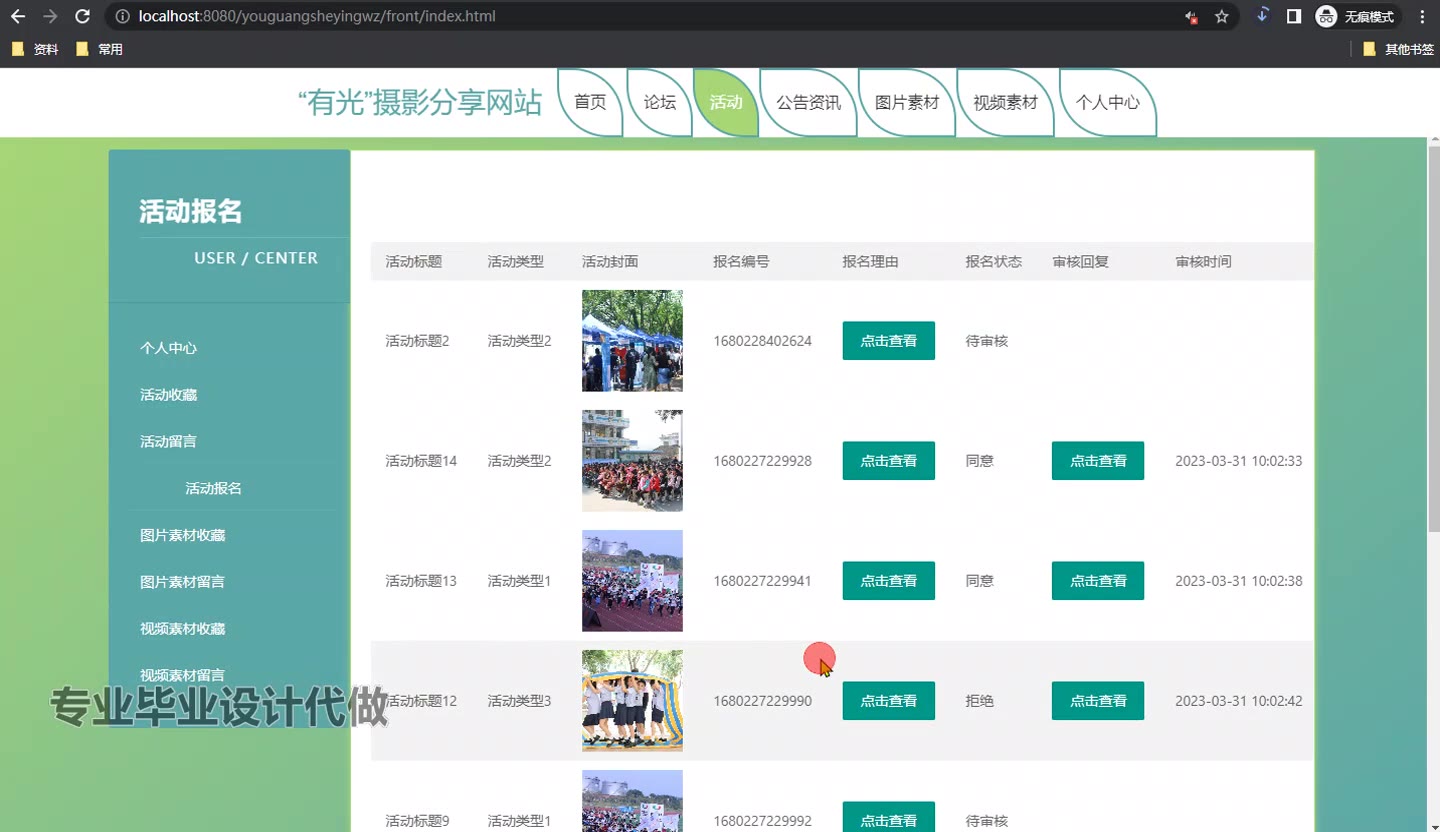This screenshot has width=1440, height=832.
Task: View 报名理由 for 活动标题12 via 点击查看
Action: coord(889,701)
